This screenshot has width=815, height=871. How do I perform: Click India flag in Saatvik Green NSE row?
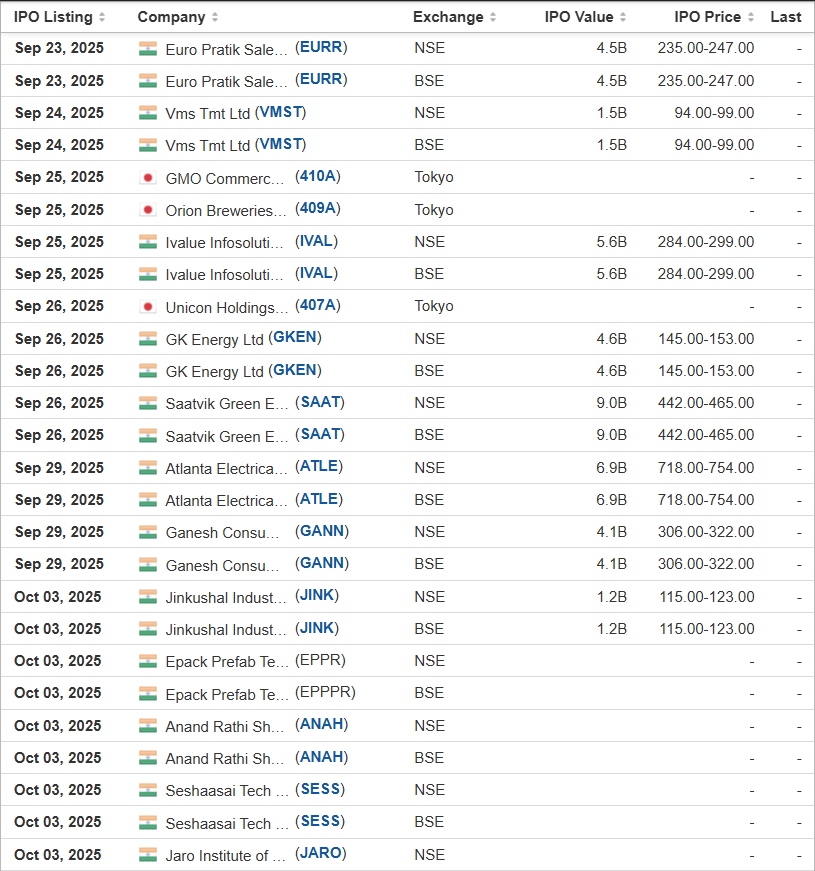[x=148, y=403]
